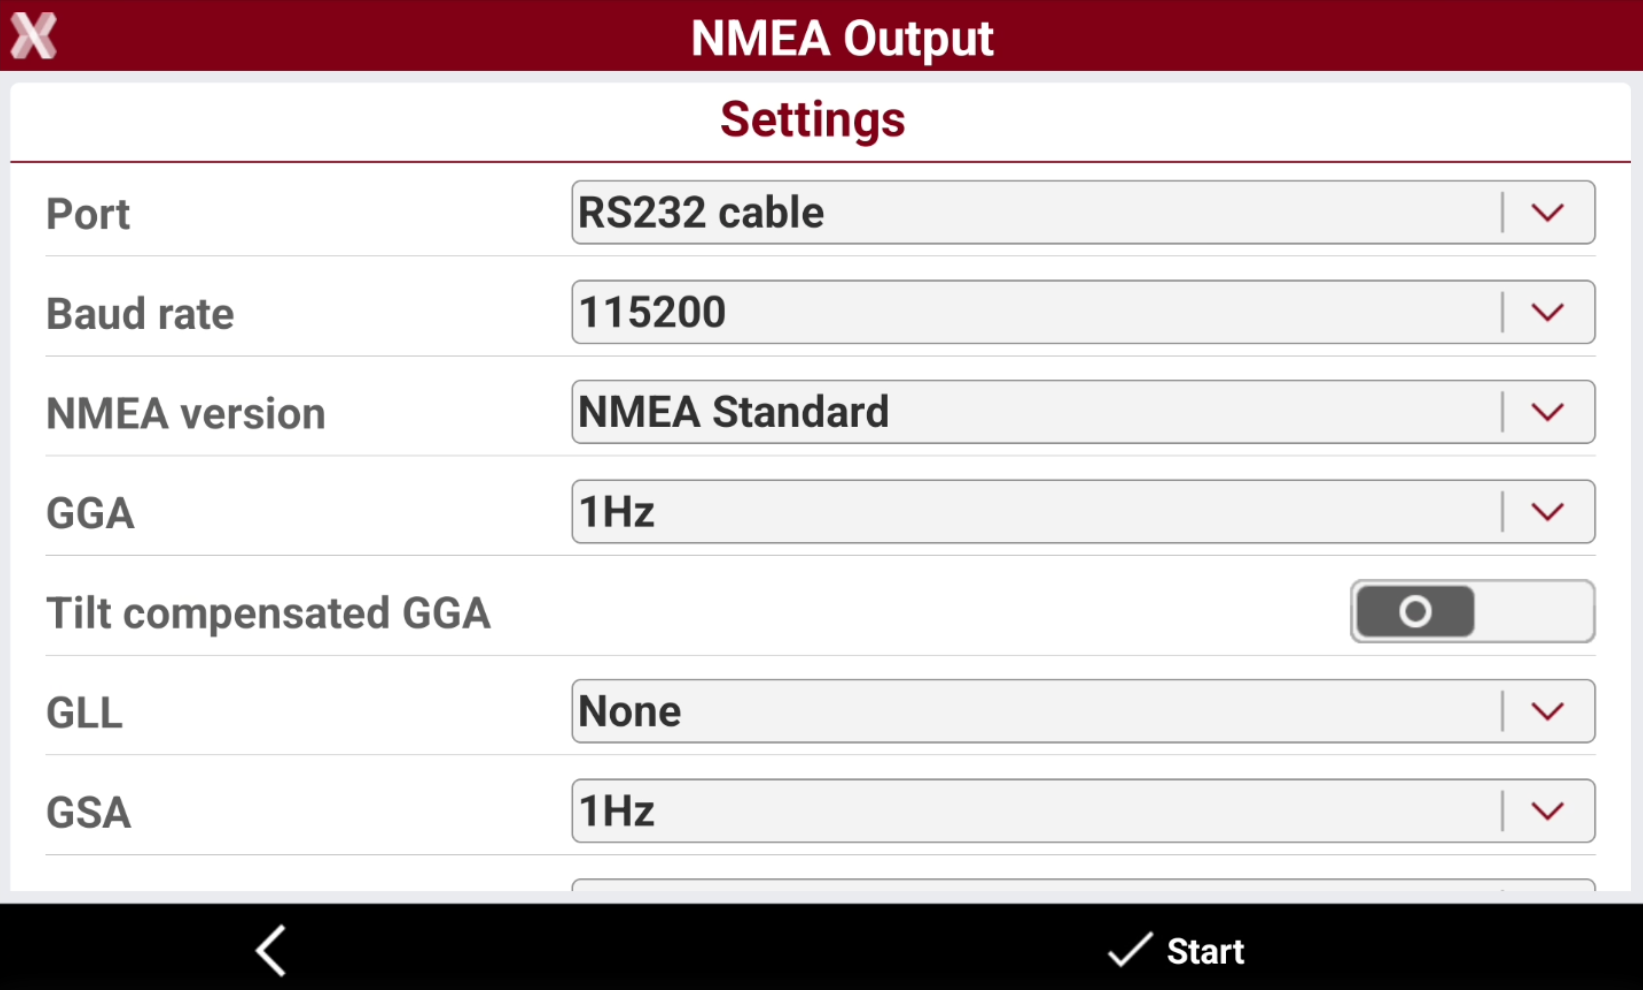Image resolution: width=1643 pixels, height=990 pixels.
Task: Select the Settings tab header
Action: click(812, 119)
